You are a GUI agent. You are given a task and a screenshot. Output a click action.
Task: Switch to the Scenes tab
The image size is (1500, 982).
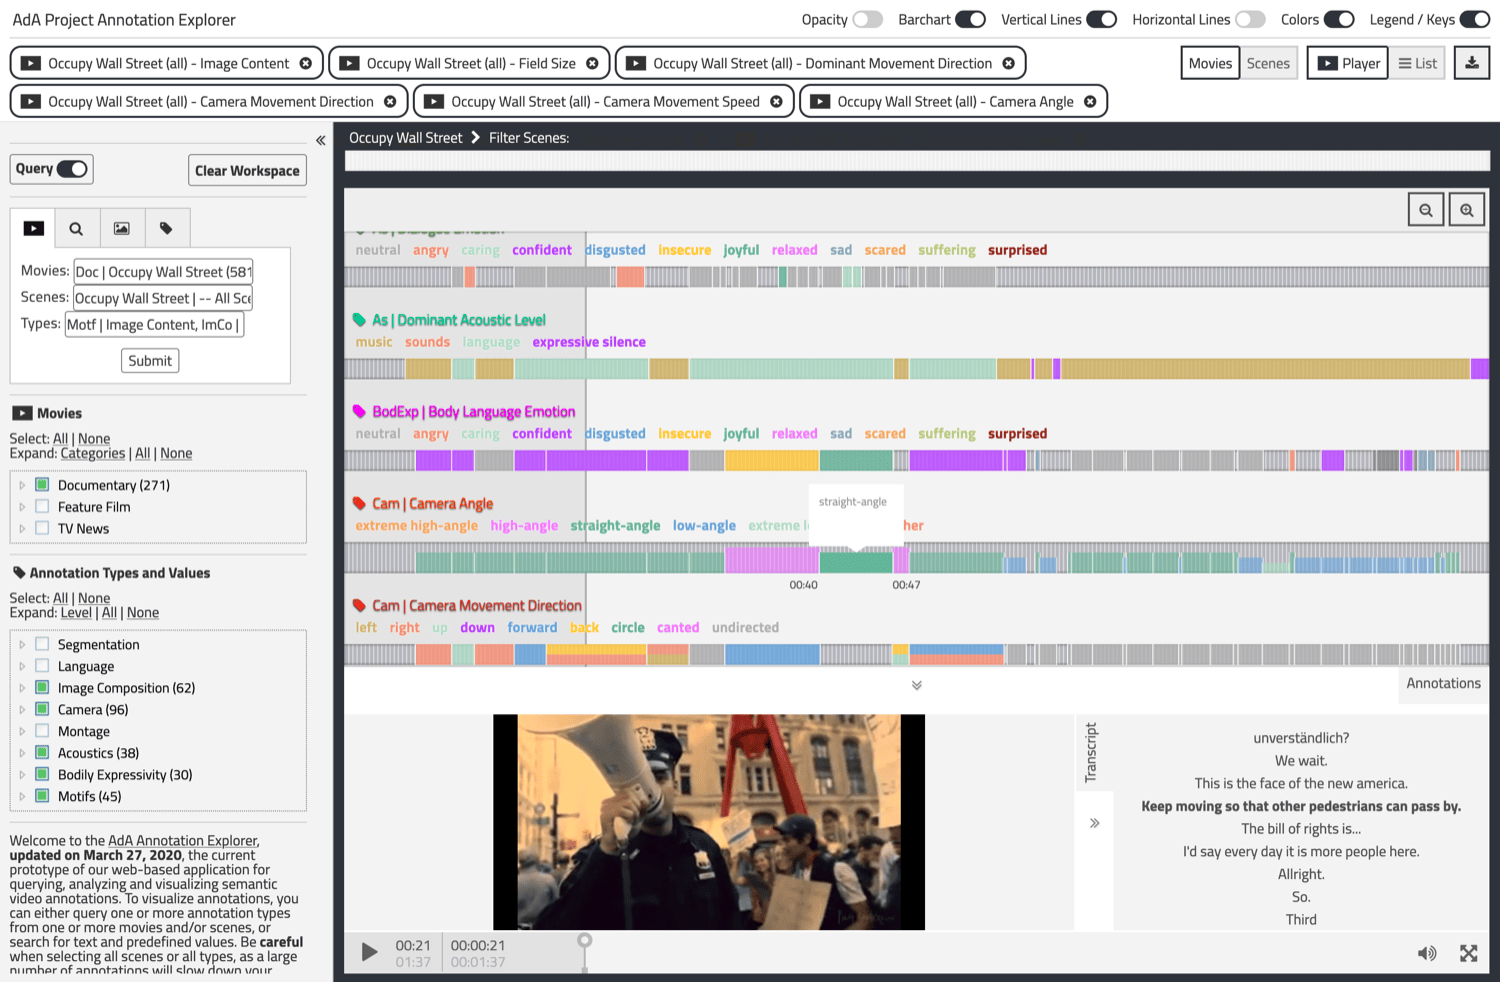click(x=1268, y=62)
